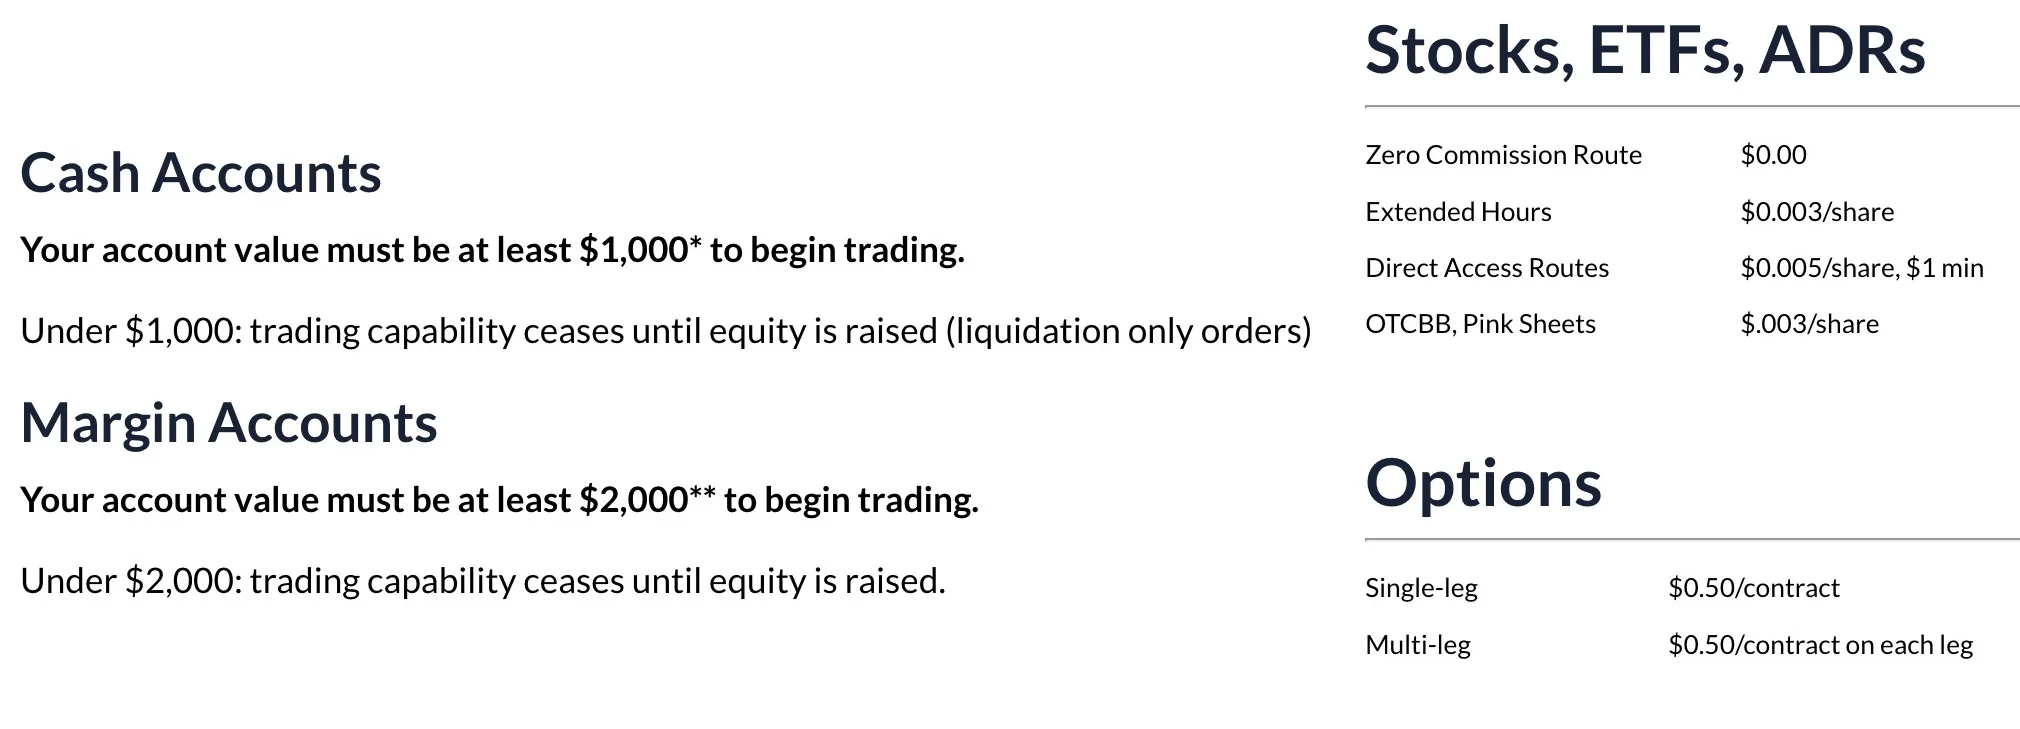Select the liquidation only orders sentence
Image resolution: width=2020 pixels, height=729 pixels.
666,331
